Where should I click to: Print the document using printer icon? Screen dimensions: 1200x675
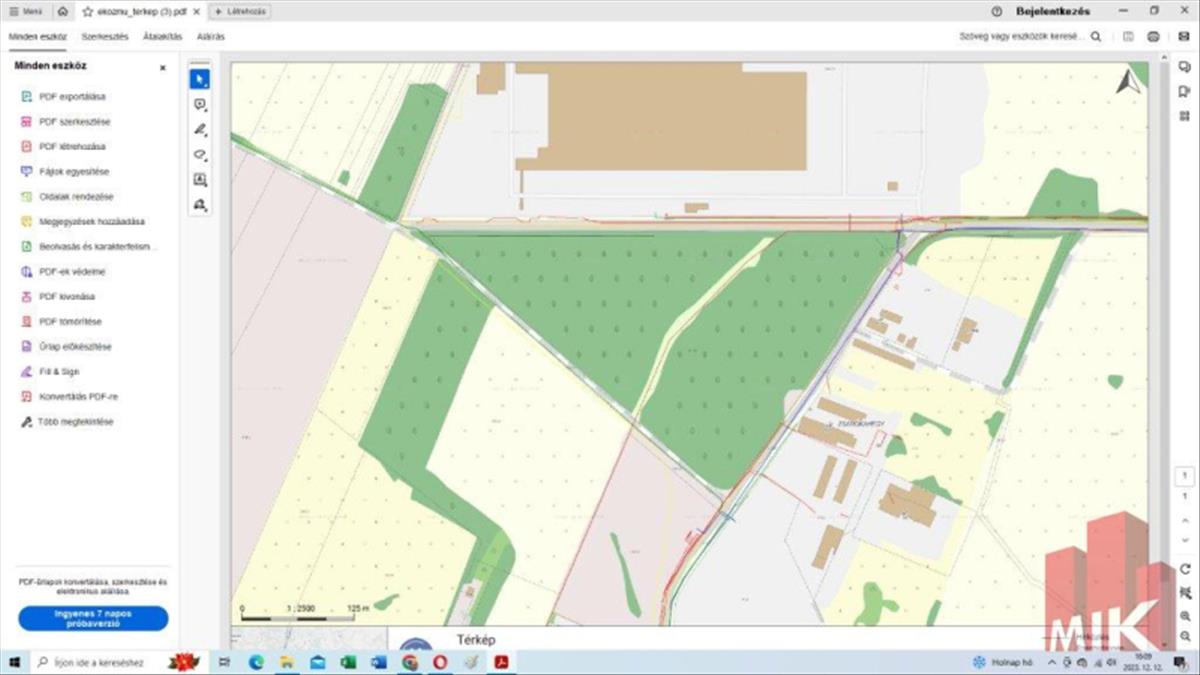pyautogui.click(x=1153, y=36)
